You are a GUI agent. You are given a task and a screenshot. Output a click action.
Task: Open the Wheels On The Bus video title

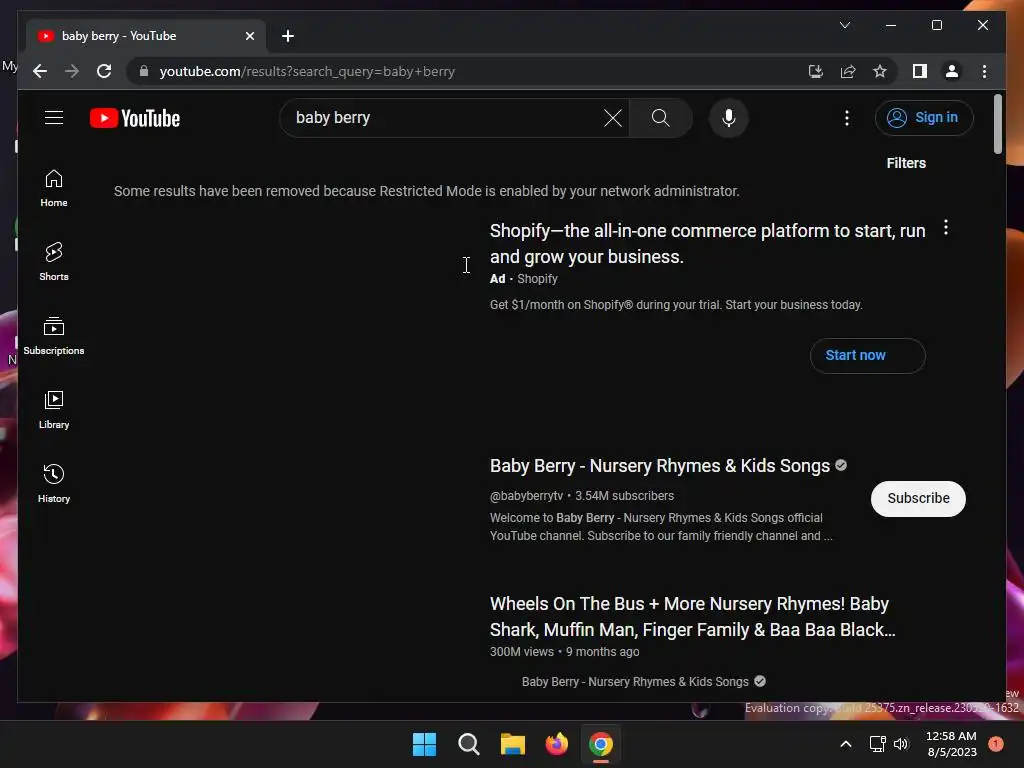pyautogui.click(x=692, y=616)
